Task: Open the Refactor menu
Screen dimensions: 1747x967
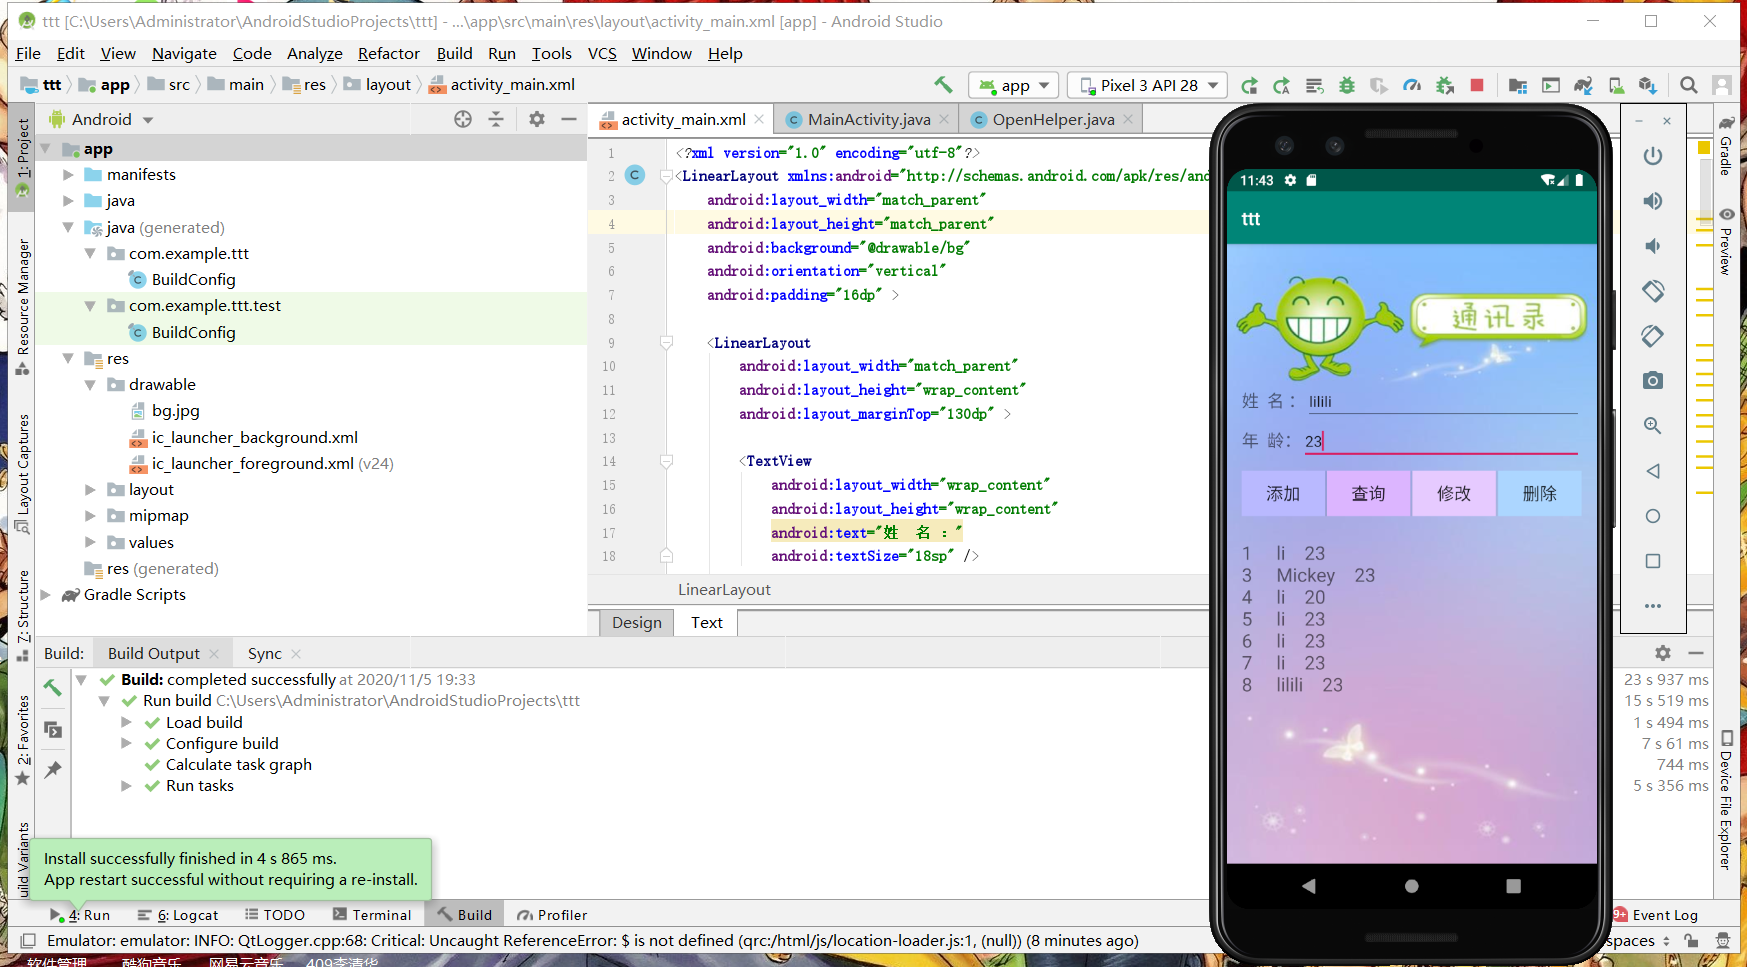Action: pos(388,54)
